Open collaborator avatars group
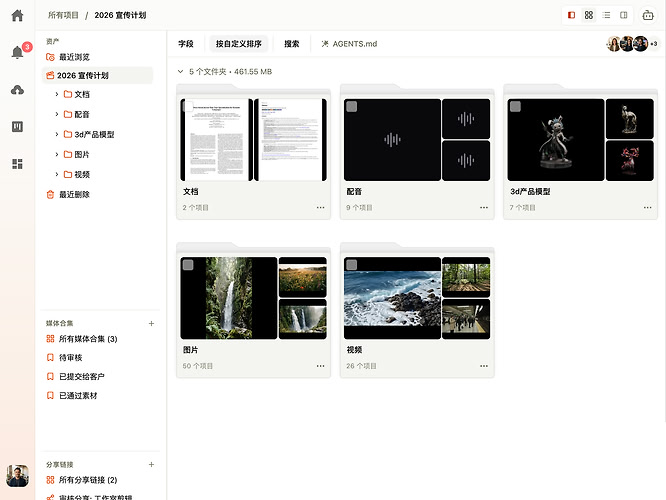Image resolution: width=666 pixels, height=500 pixels. tap(627, 44)
